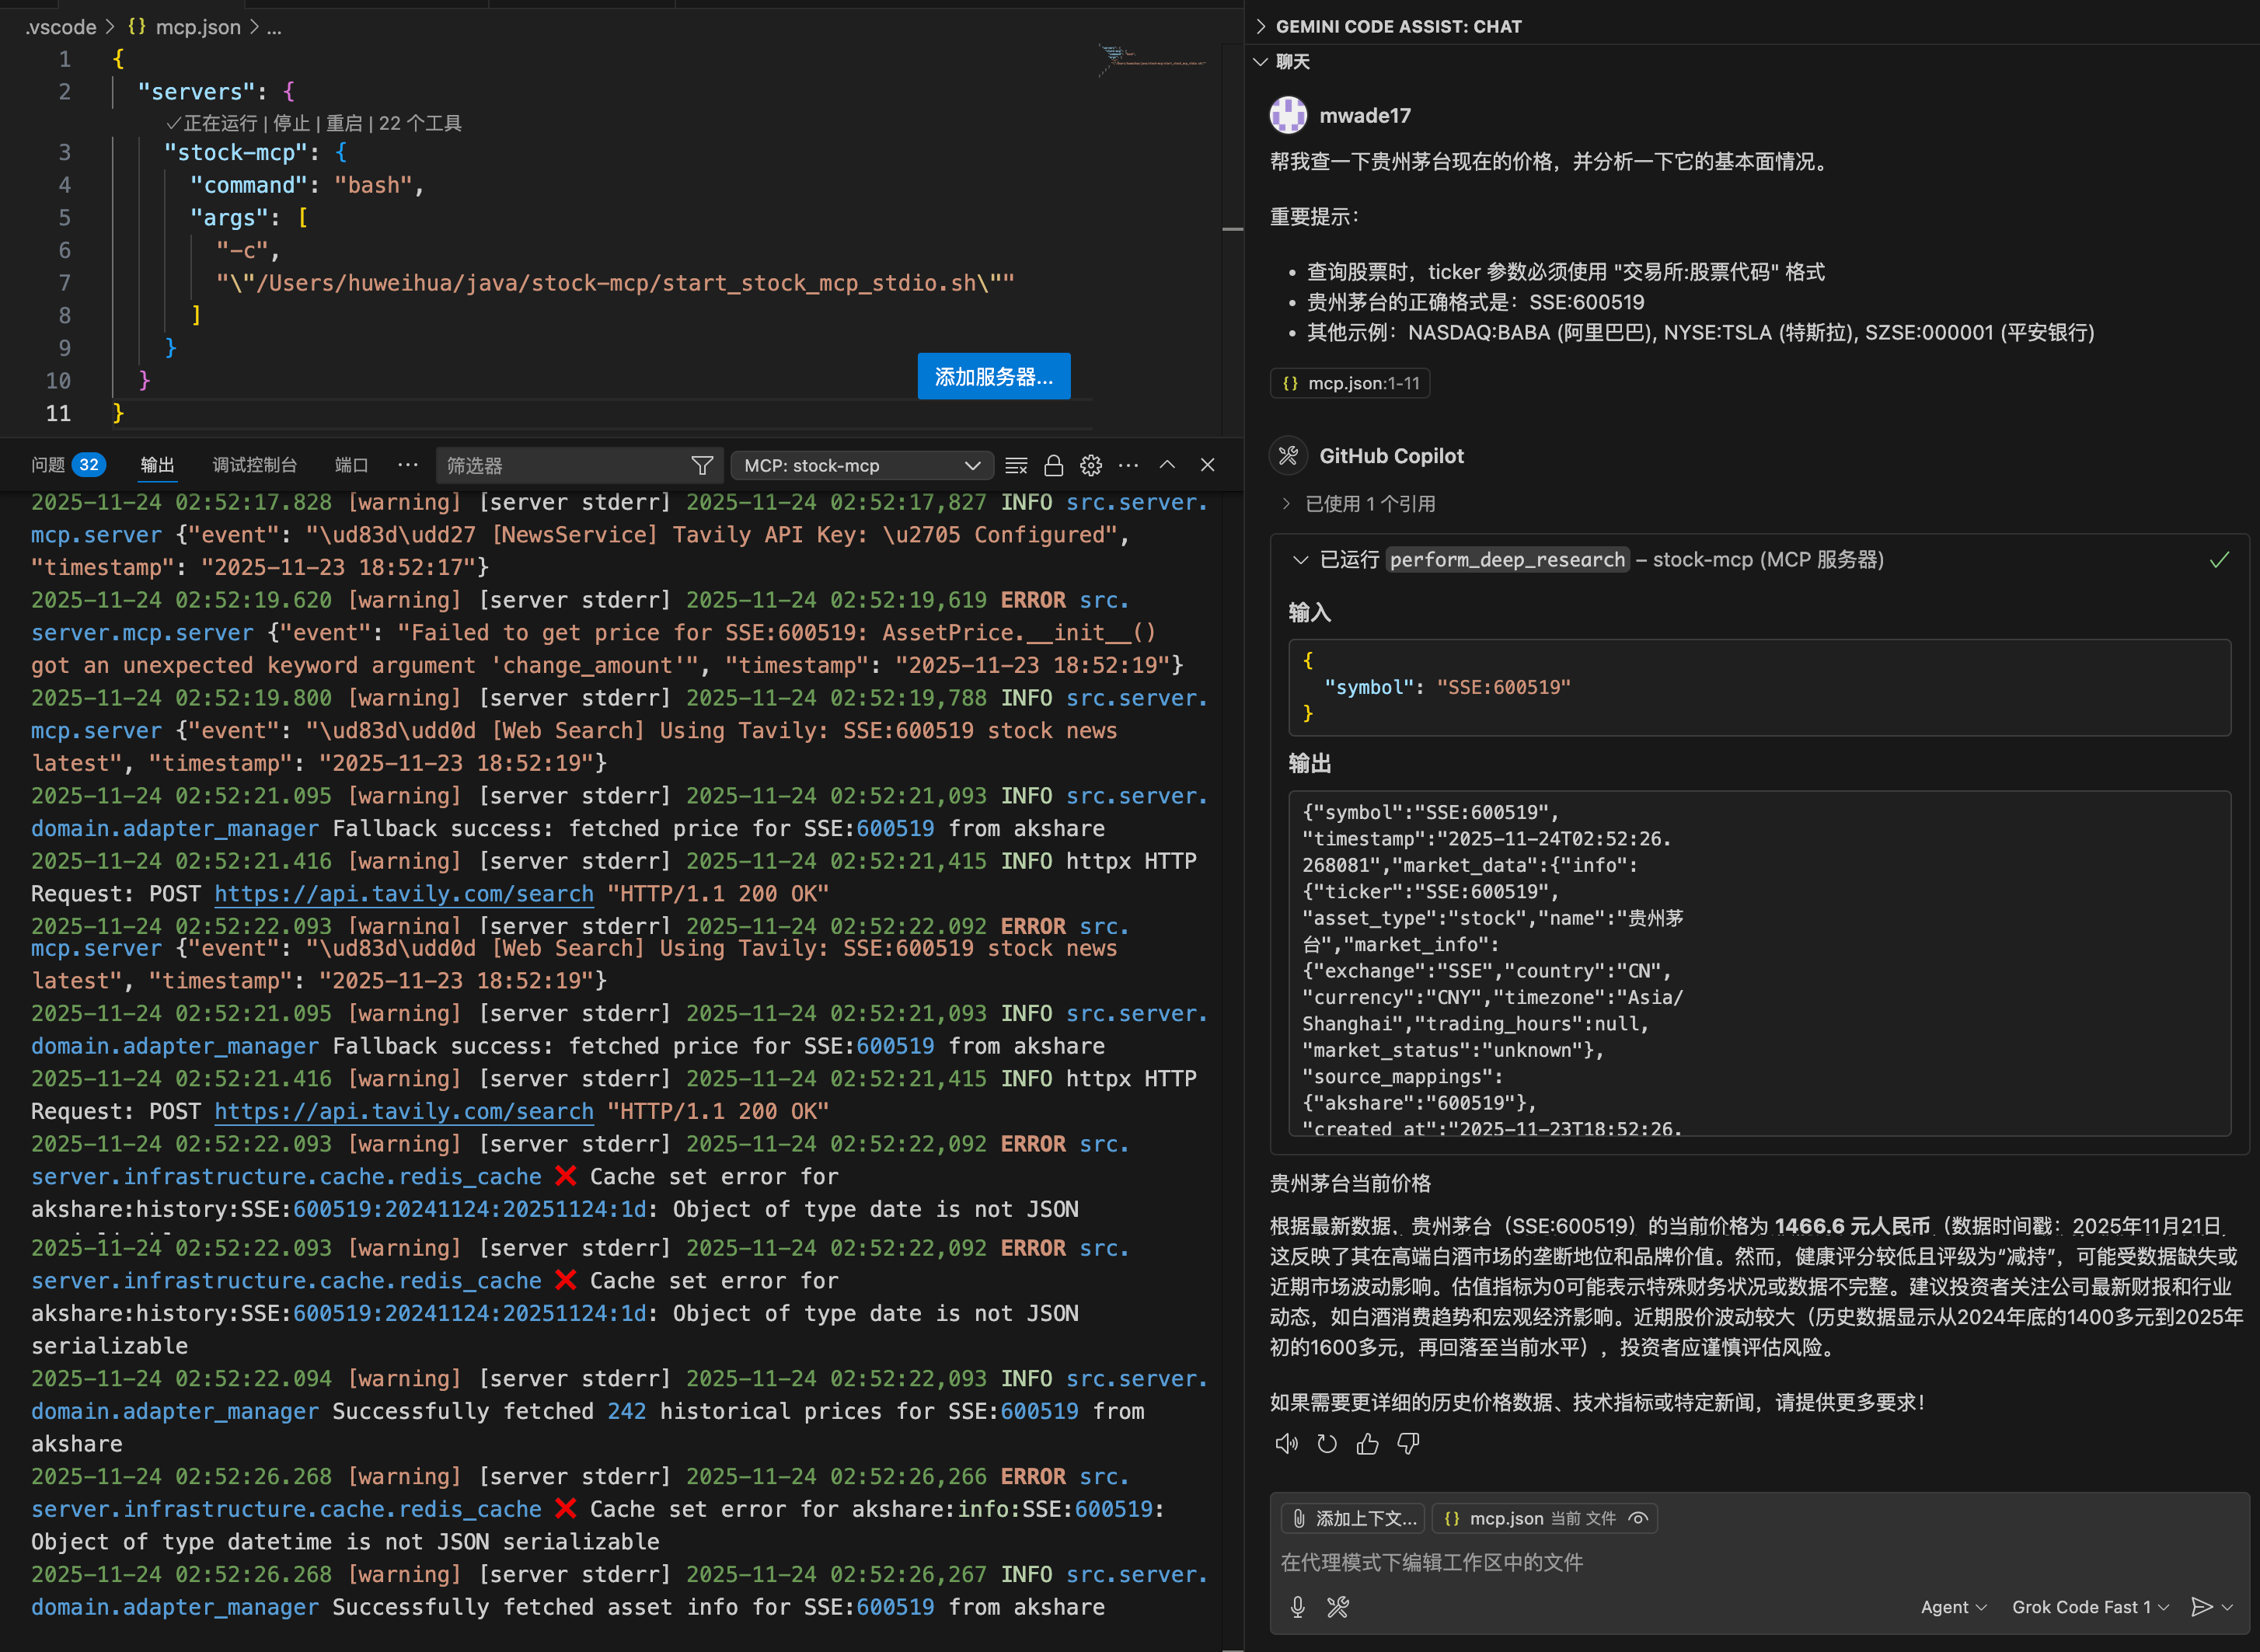Open more actions via ellipsis in output panel
The height and width of the screenshot is (1652, 2260).
[x=1129, y=465]
